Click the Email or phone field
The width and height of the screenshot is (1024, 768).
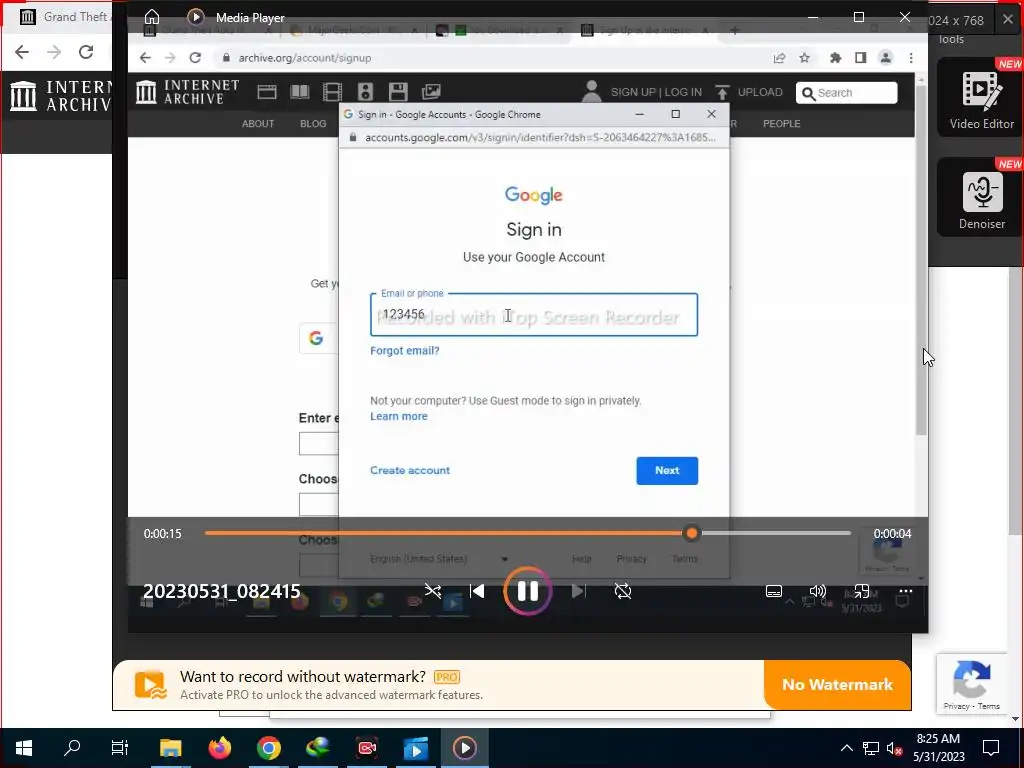(x=534, y=315)
